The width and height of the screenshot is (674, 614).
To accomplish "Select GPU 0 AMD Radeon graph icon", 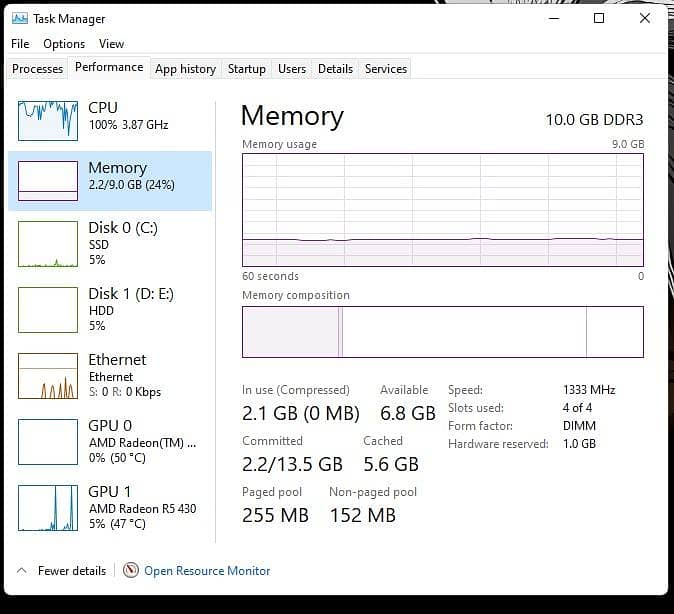I will [48, 442].
